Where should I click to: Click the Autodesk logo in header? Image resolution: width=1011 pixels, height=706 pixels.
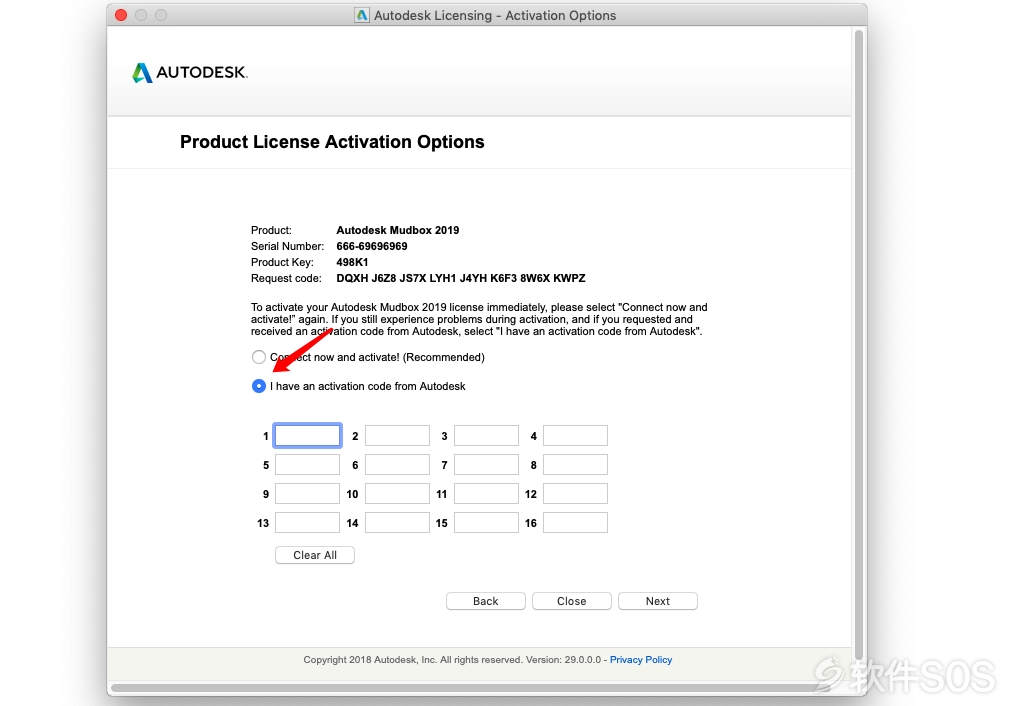(x=190, y=72)
